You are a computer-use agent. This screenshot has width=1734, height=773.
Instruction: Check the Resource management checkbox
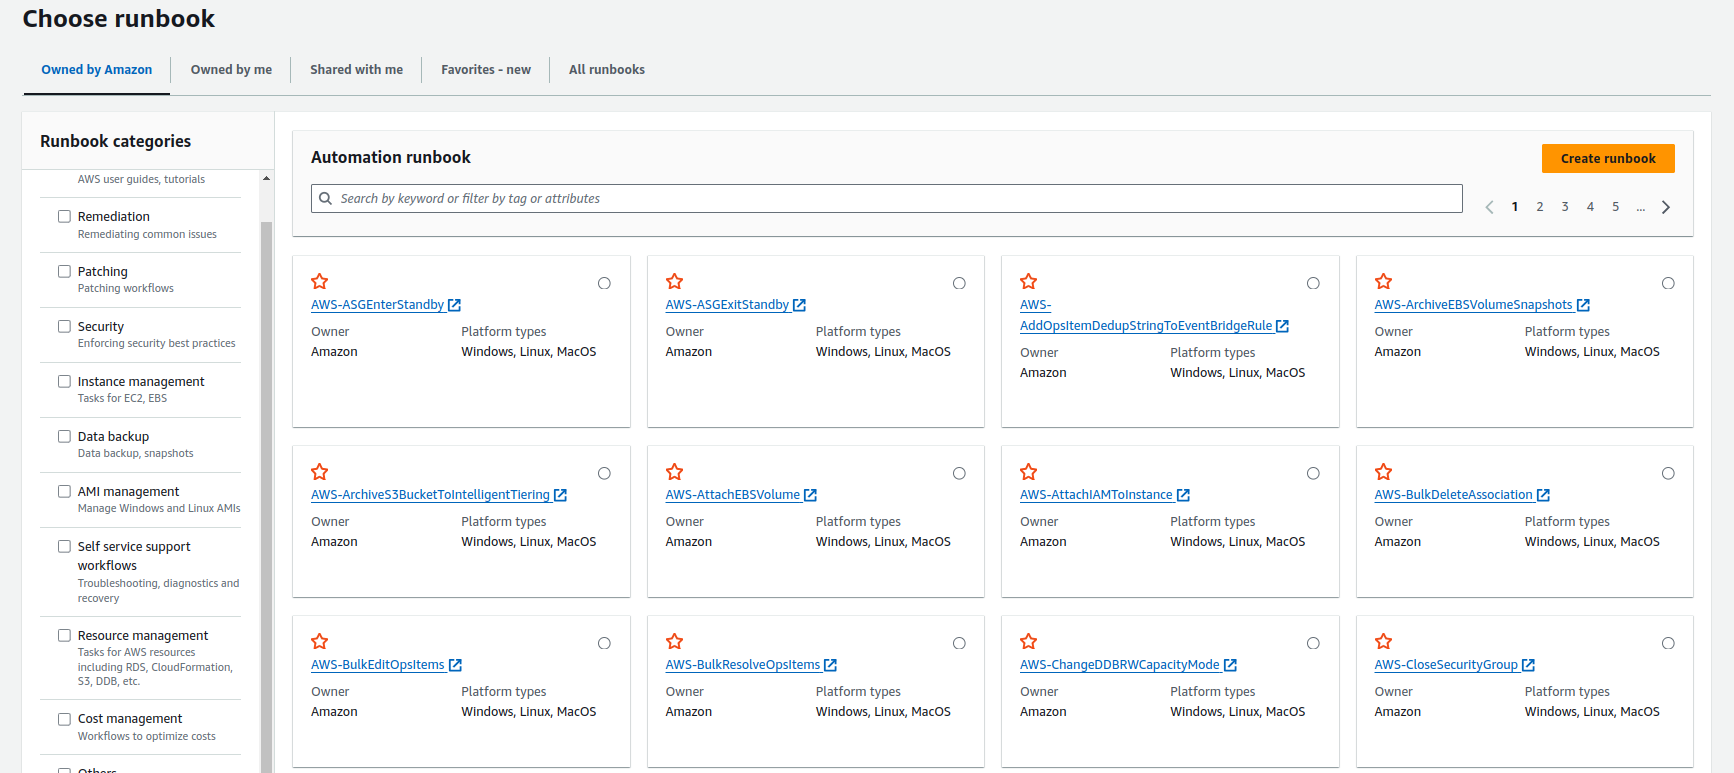pyautogui.click(x=64, y=635)
